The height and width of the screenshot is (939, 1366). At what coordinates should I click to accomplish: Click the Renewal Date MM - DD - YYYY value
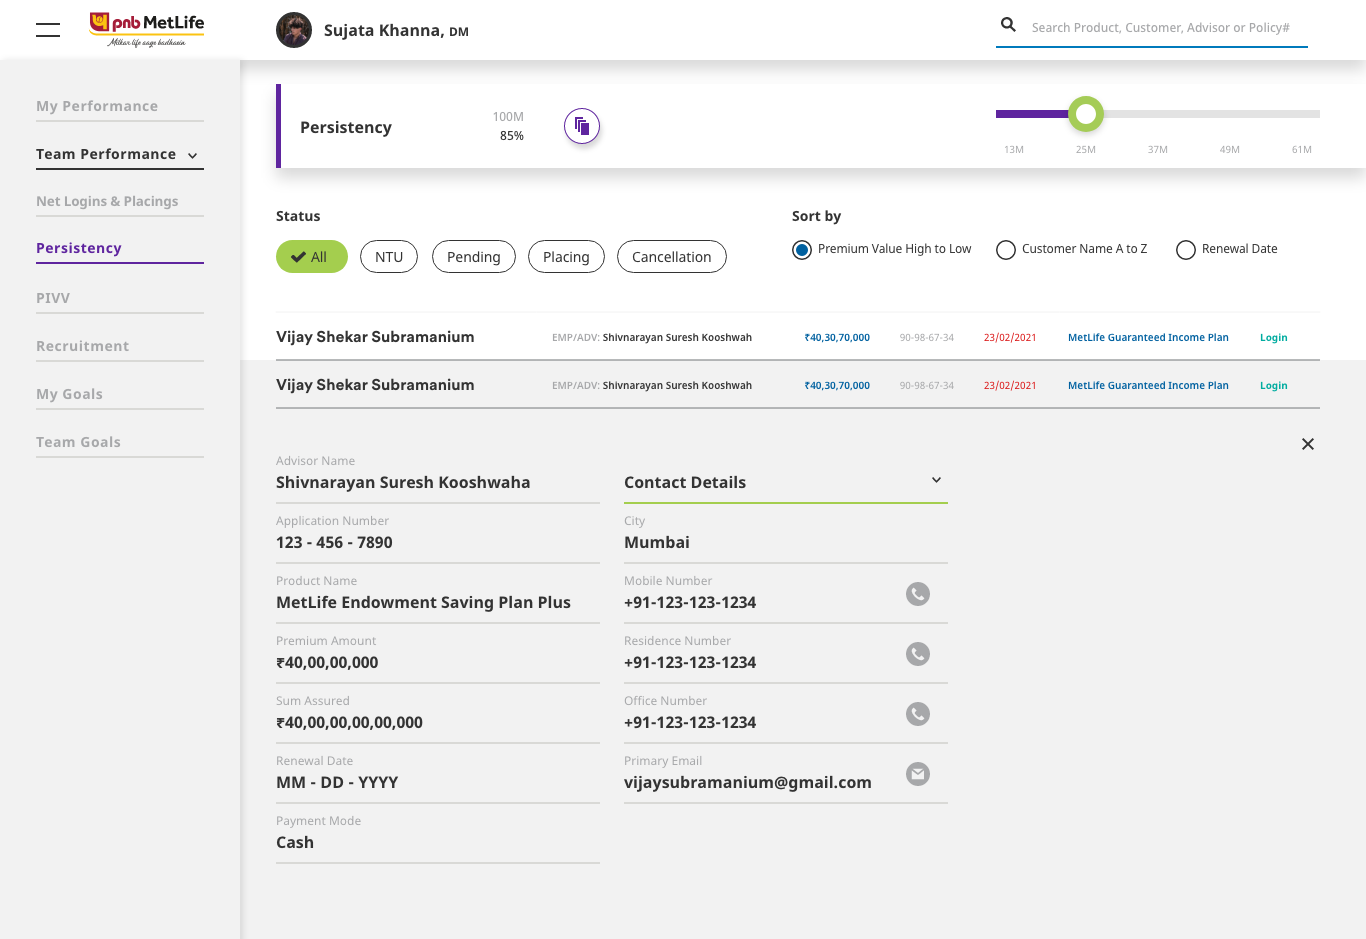click(337, 782)
